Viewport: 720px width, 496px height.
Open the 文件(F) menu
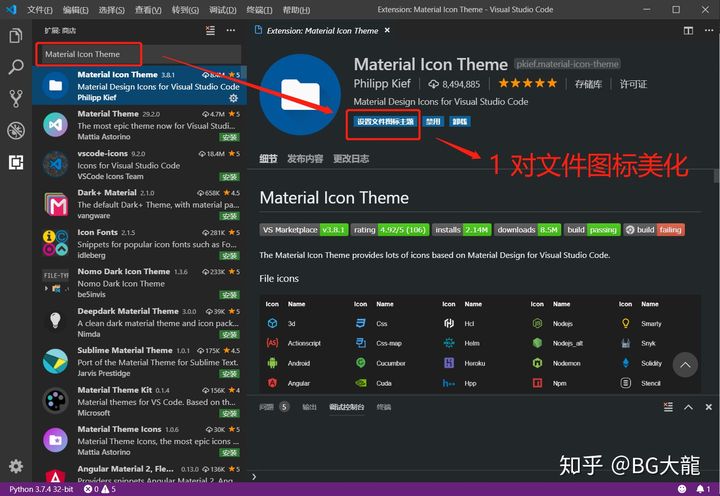tap(39, 10)
